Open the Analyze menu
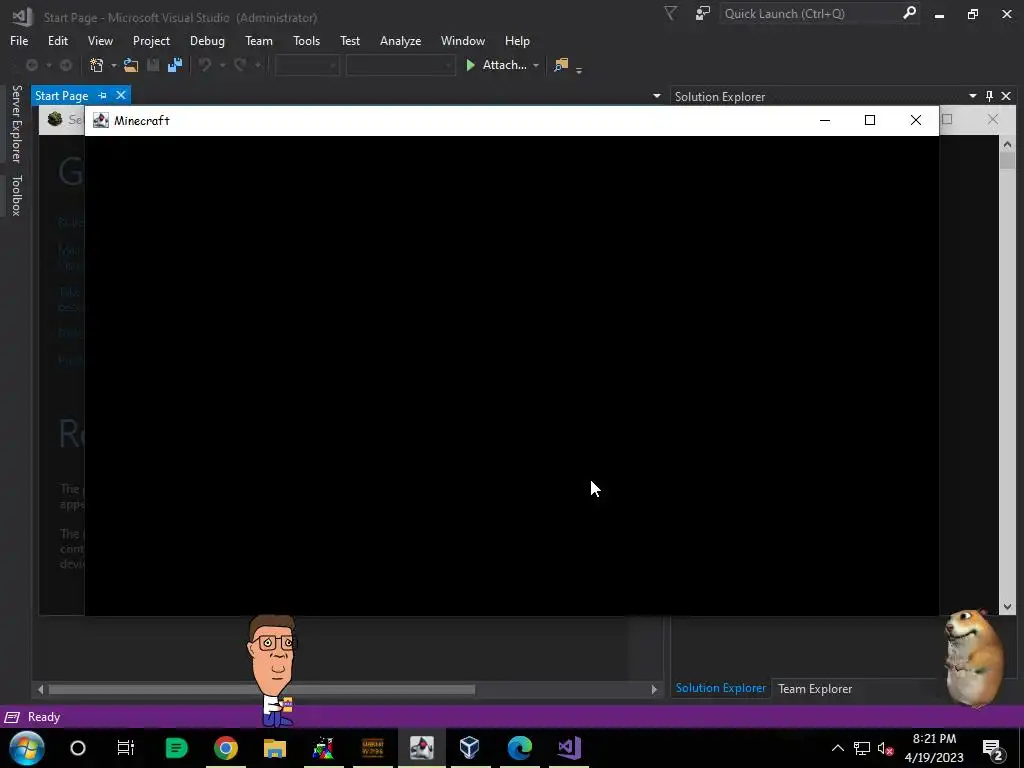This screenshot has width=1024, height=768. point(400,40)
